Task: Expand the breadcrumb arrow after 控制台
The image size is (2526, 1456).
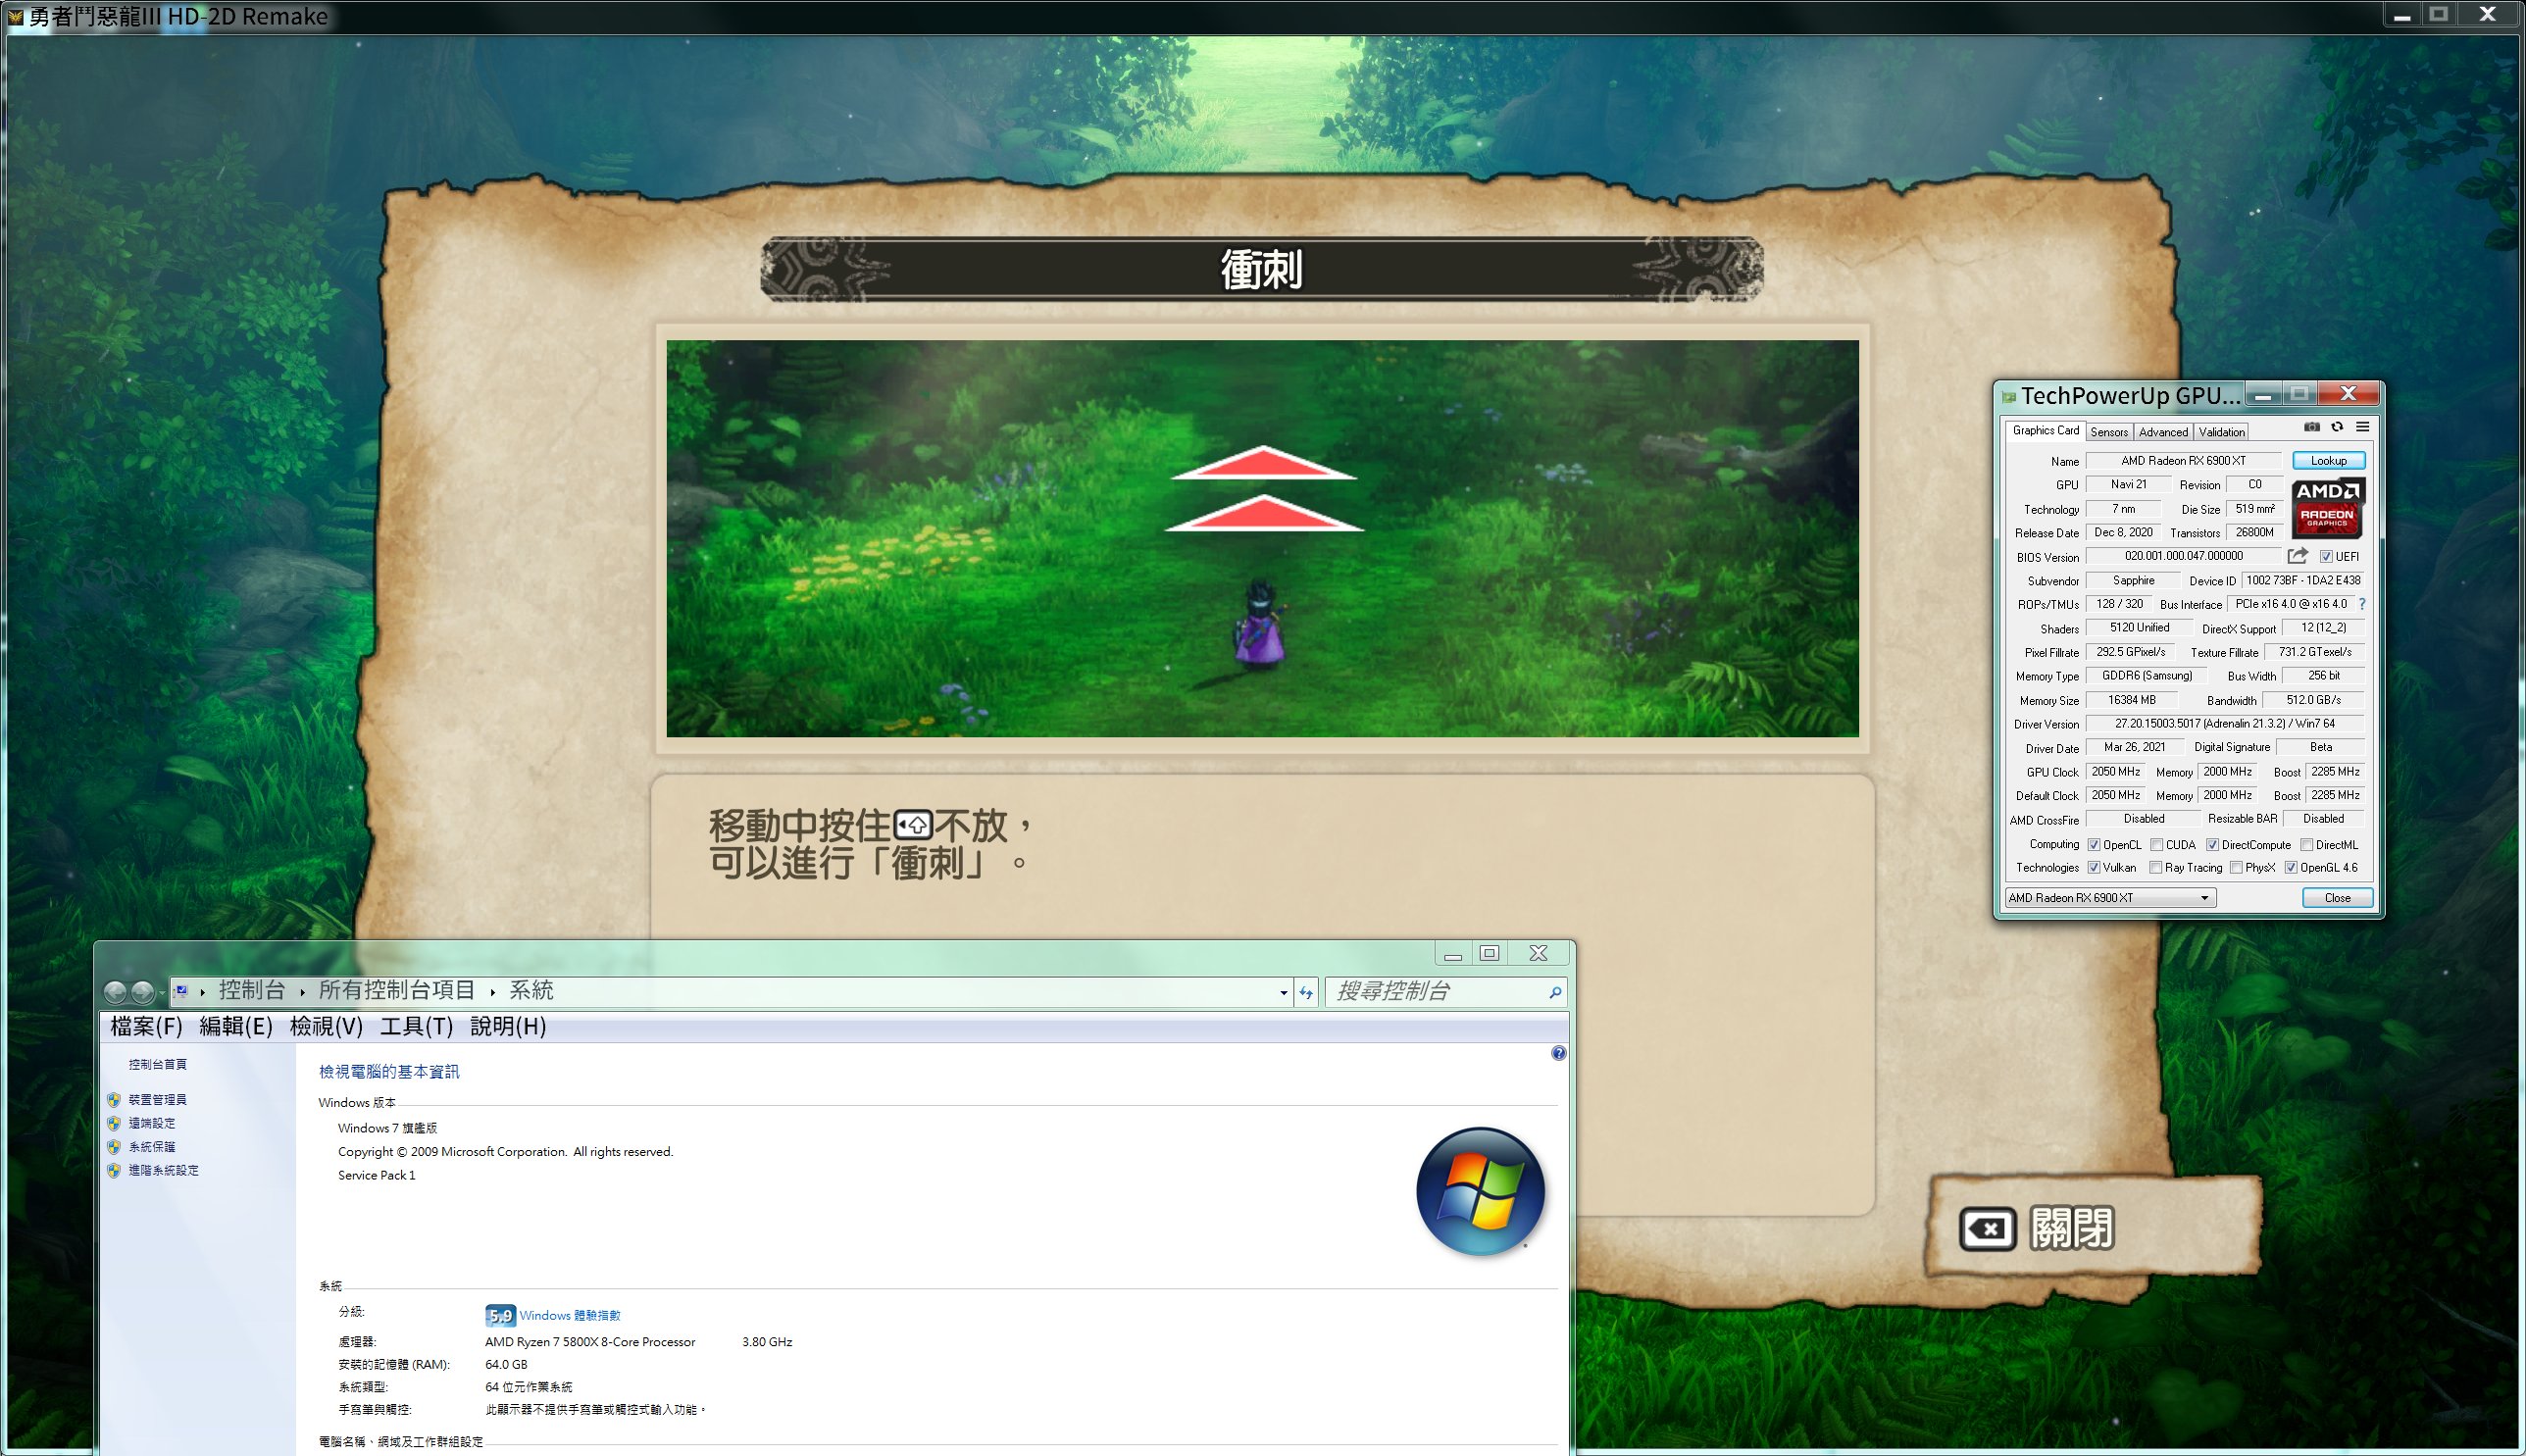Action: pyautogui.click(x=302, y=992)
